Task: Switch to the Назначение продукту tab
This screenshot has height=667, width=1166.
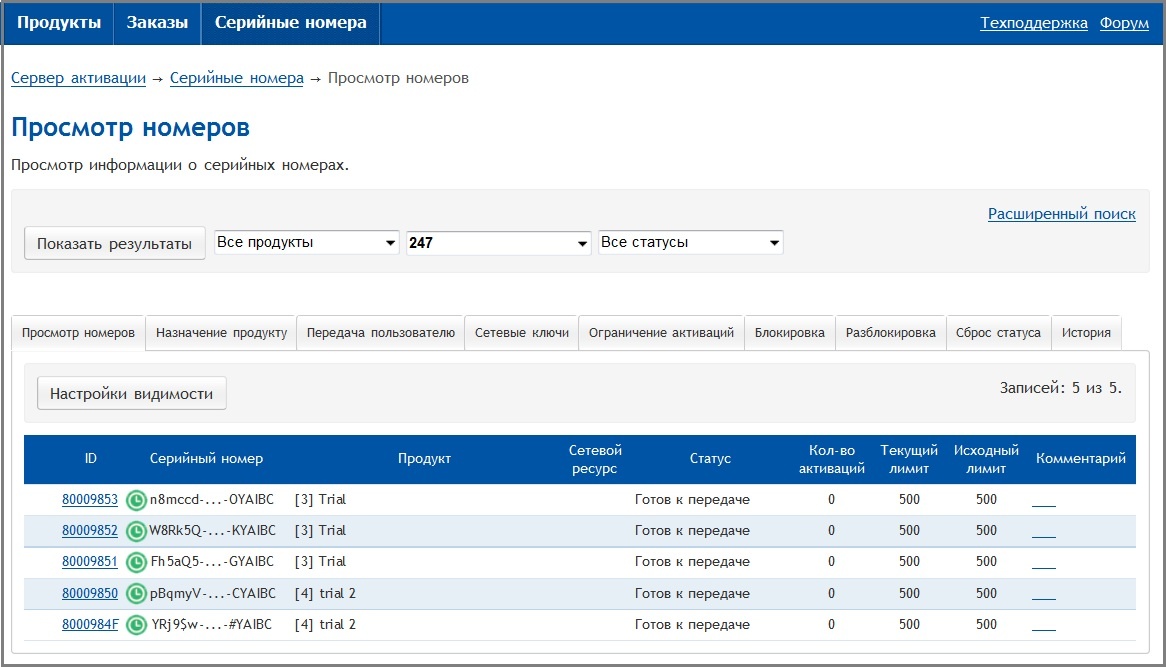Action: click(x=221, y=333)
